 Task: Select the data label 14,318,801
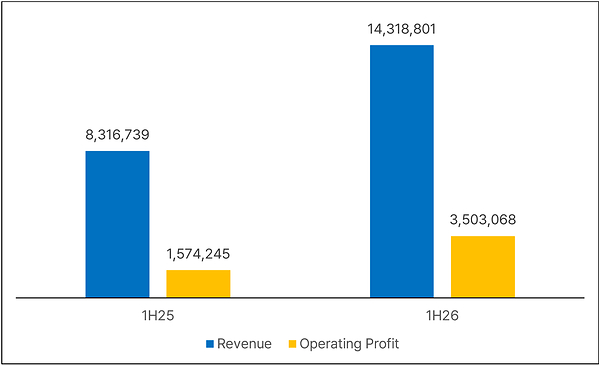pyautogui.click(x=402, y=29)
